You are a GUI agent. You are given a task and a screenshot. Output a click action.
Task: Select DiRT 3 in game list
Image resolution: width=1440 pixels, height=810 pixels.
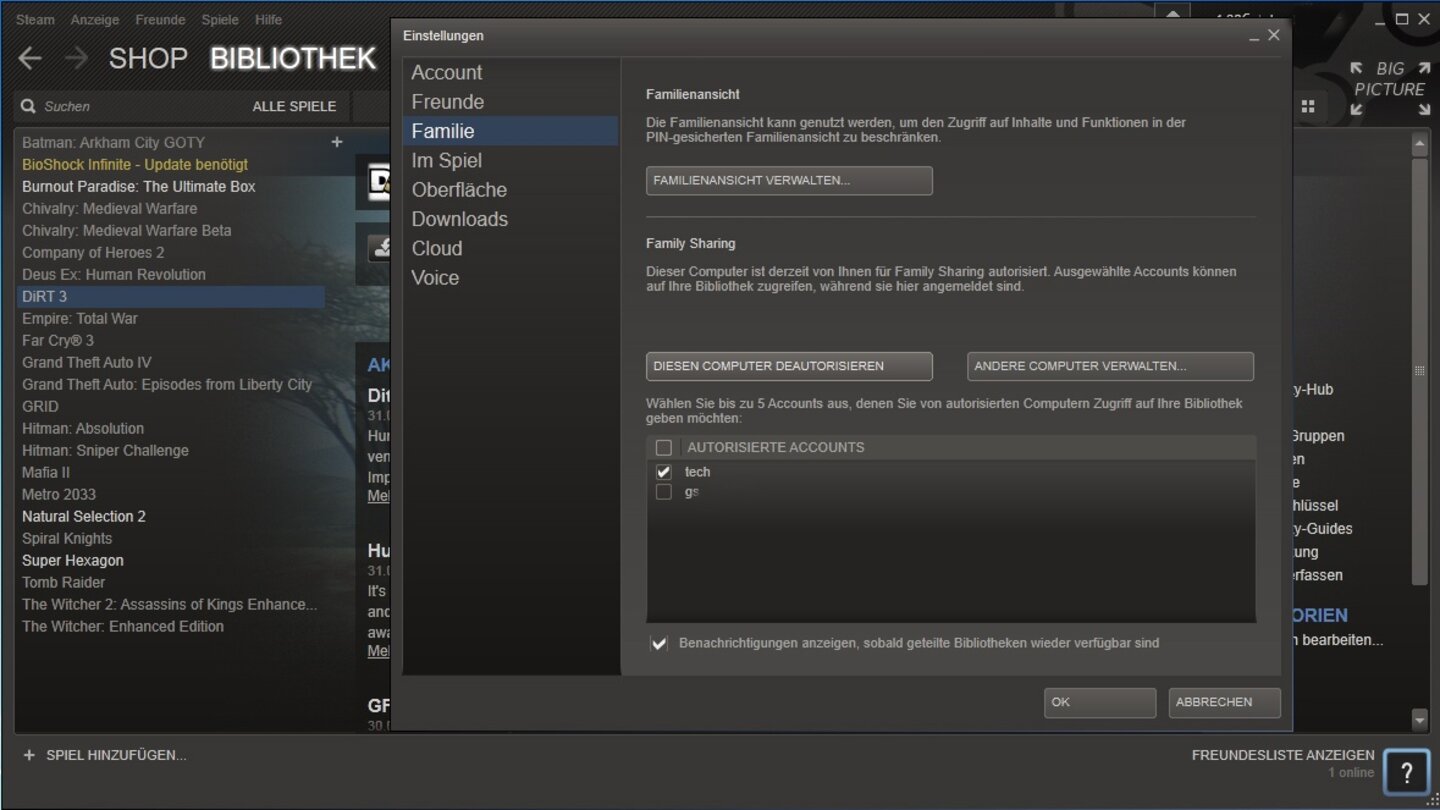(170, 296)
